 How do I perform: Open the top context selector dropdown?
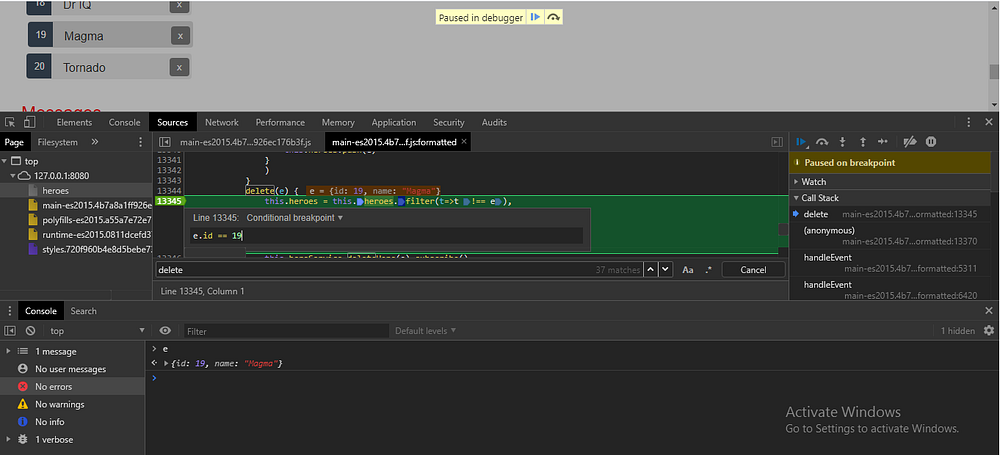tap(98, 331)
